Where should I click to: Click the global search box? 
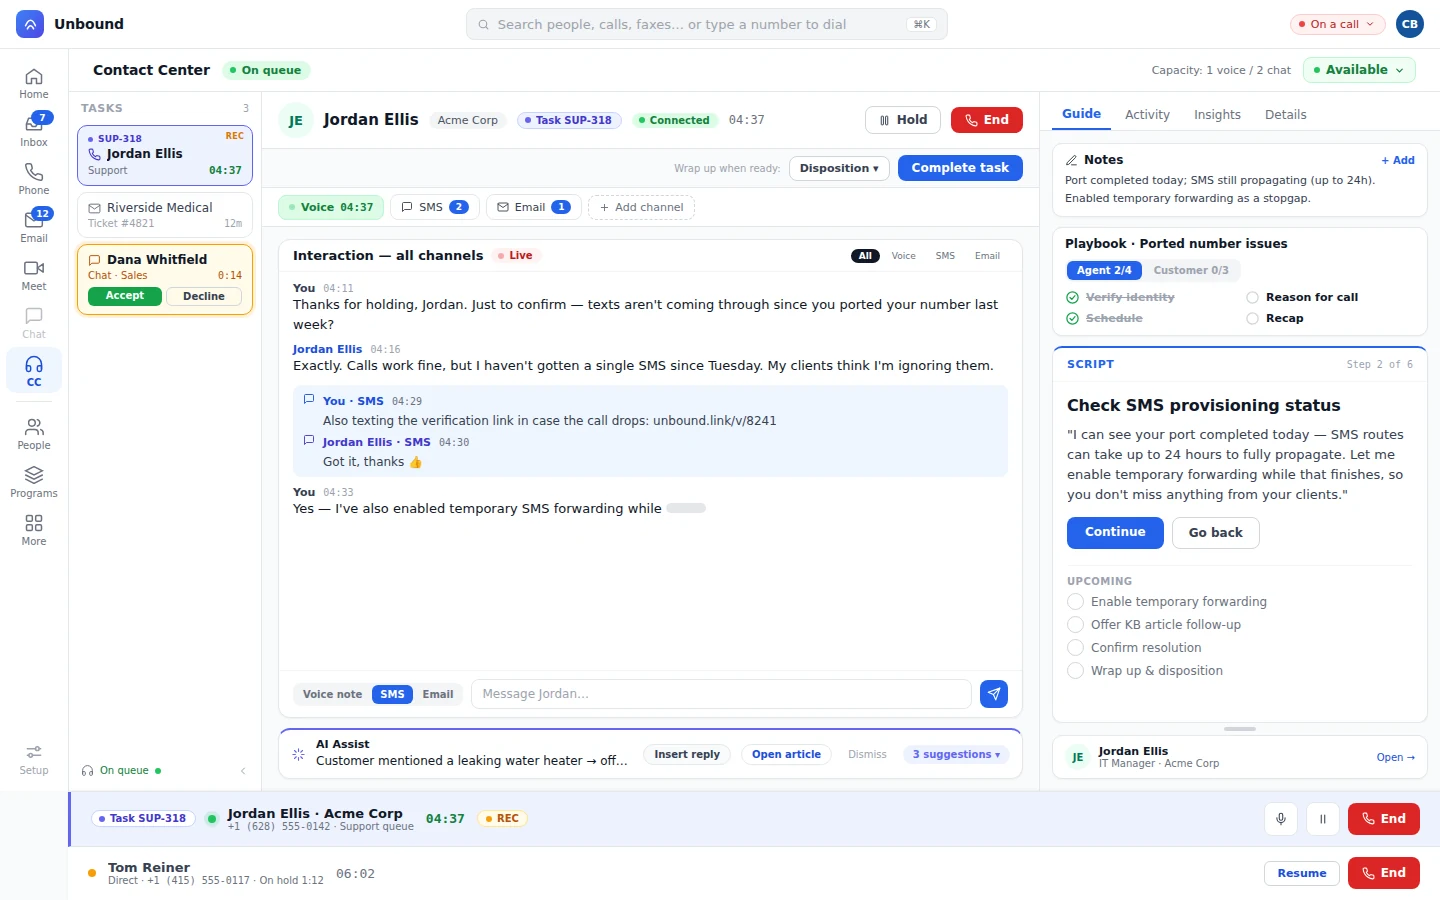click(x=706, y=24)
